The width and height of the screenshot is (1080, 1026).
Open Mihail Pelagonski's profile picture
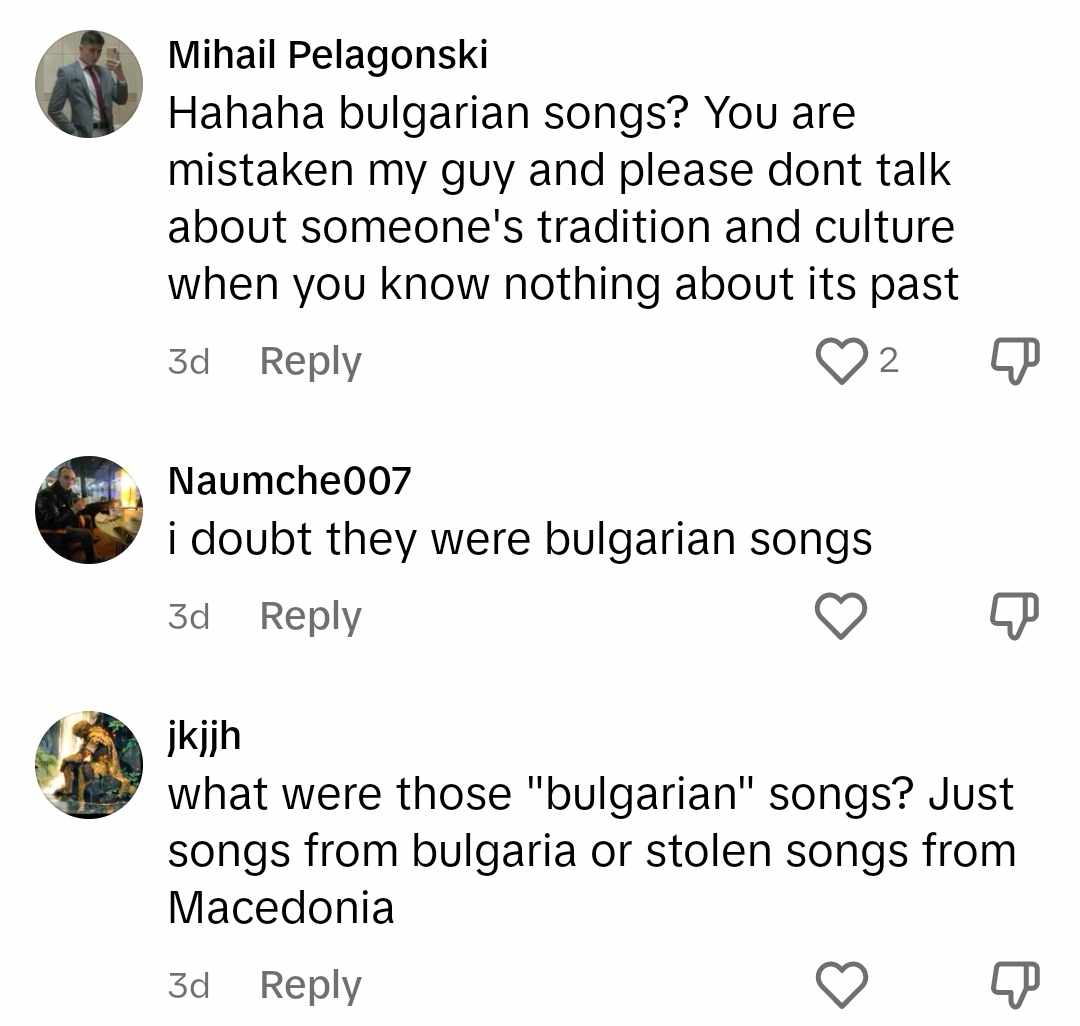(89, 83)
